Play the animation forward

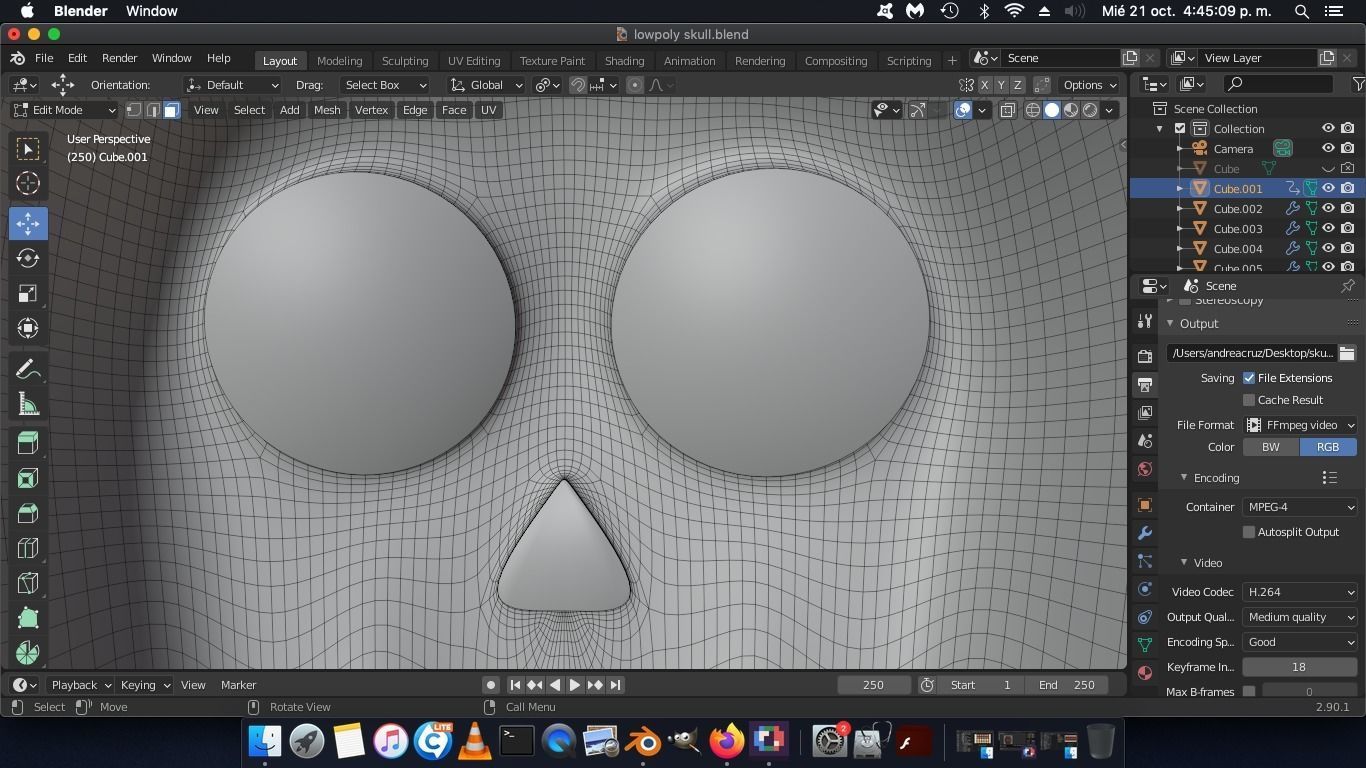click(575, 685)
